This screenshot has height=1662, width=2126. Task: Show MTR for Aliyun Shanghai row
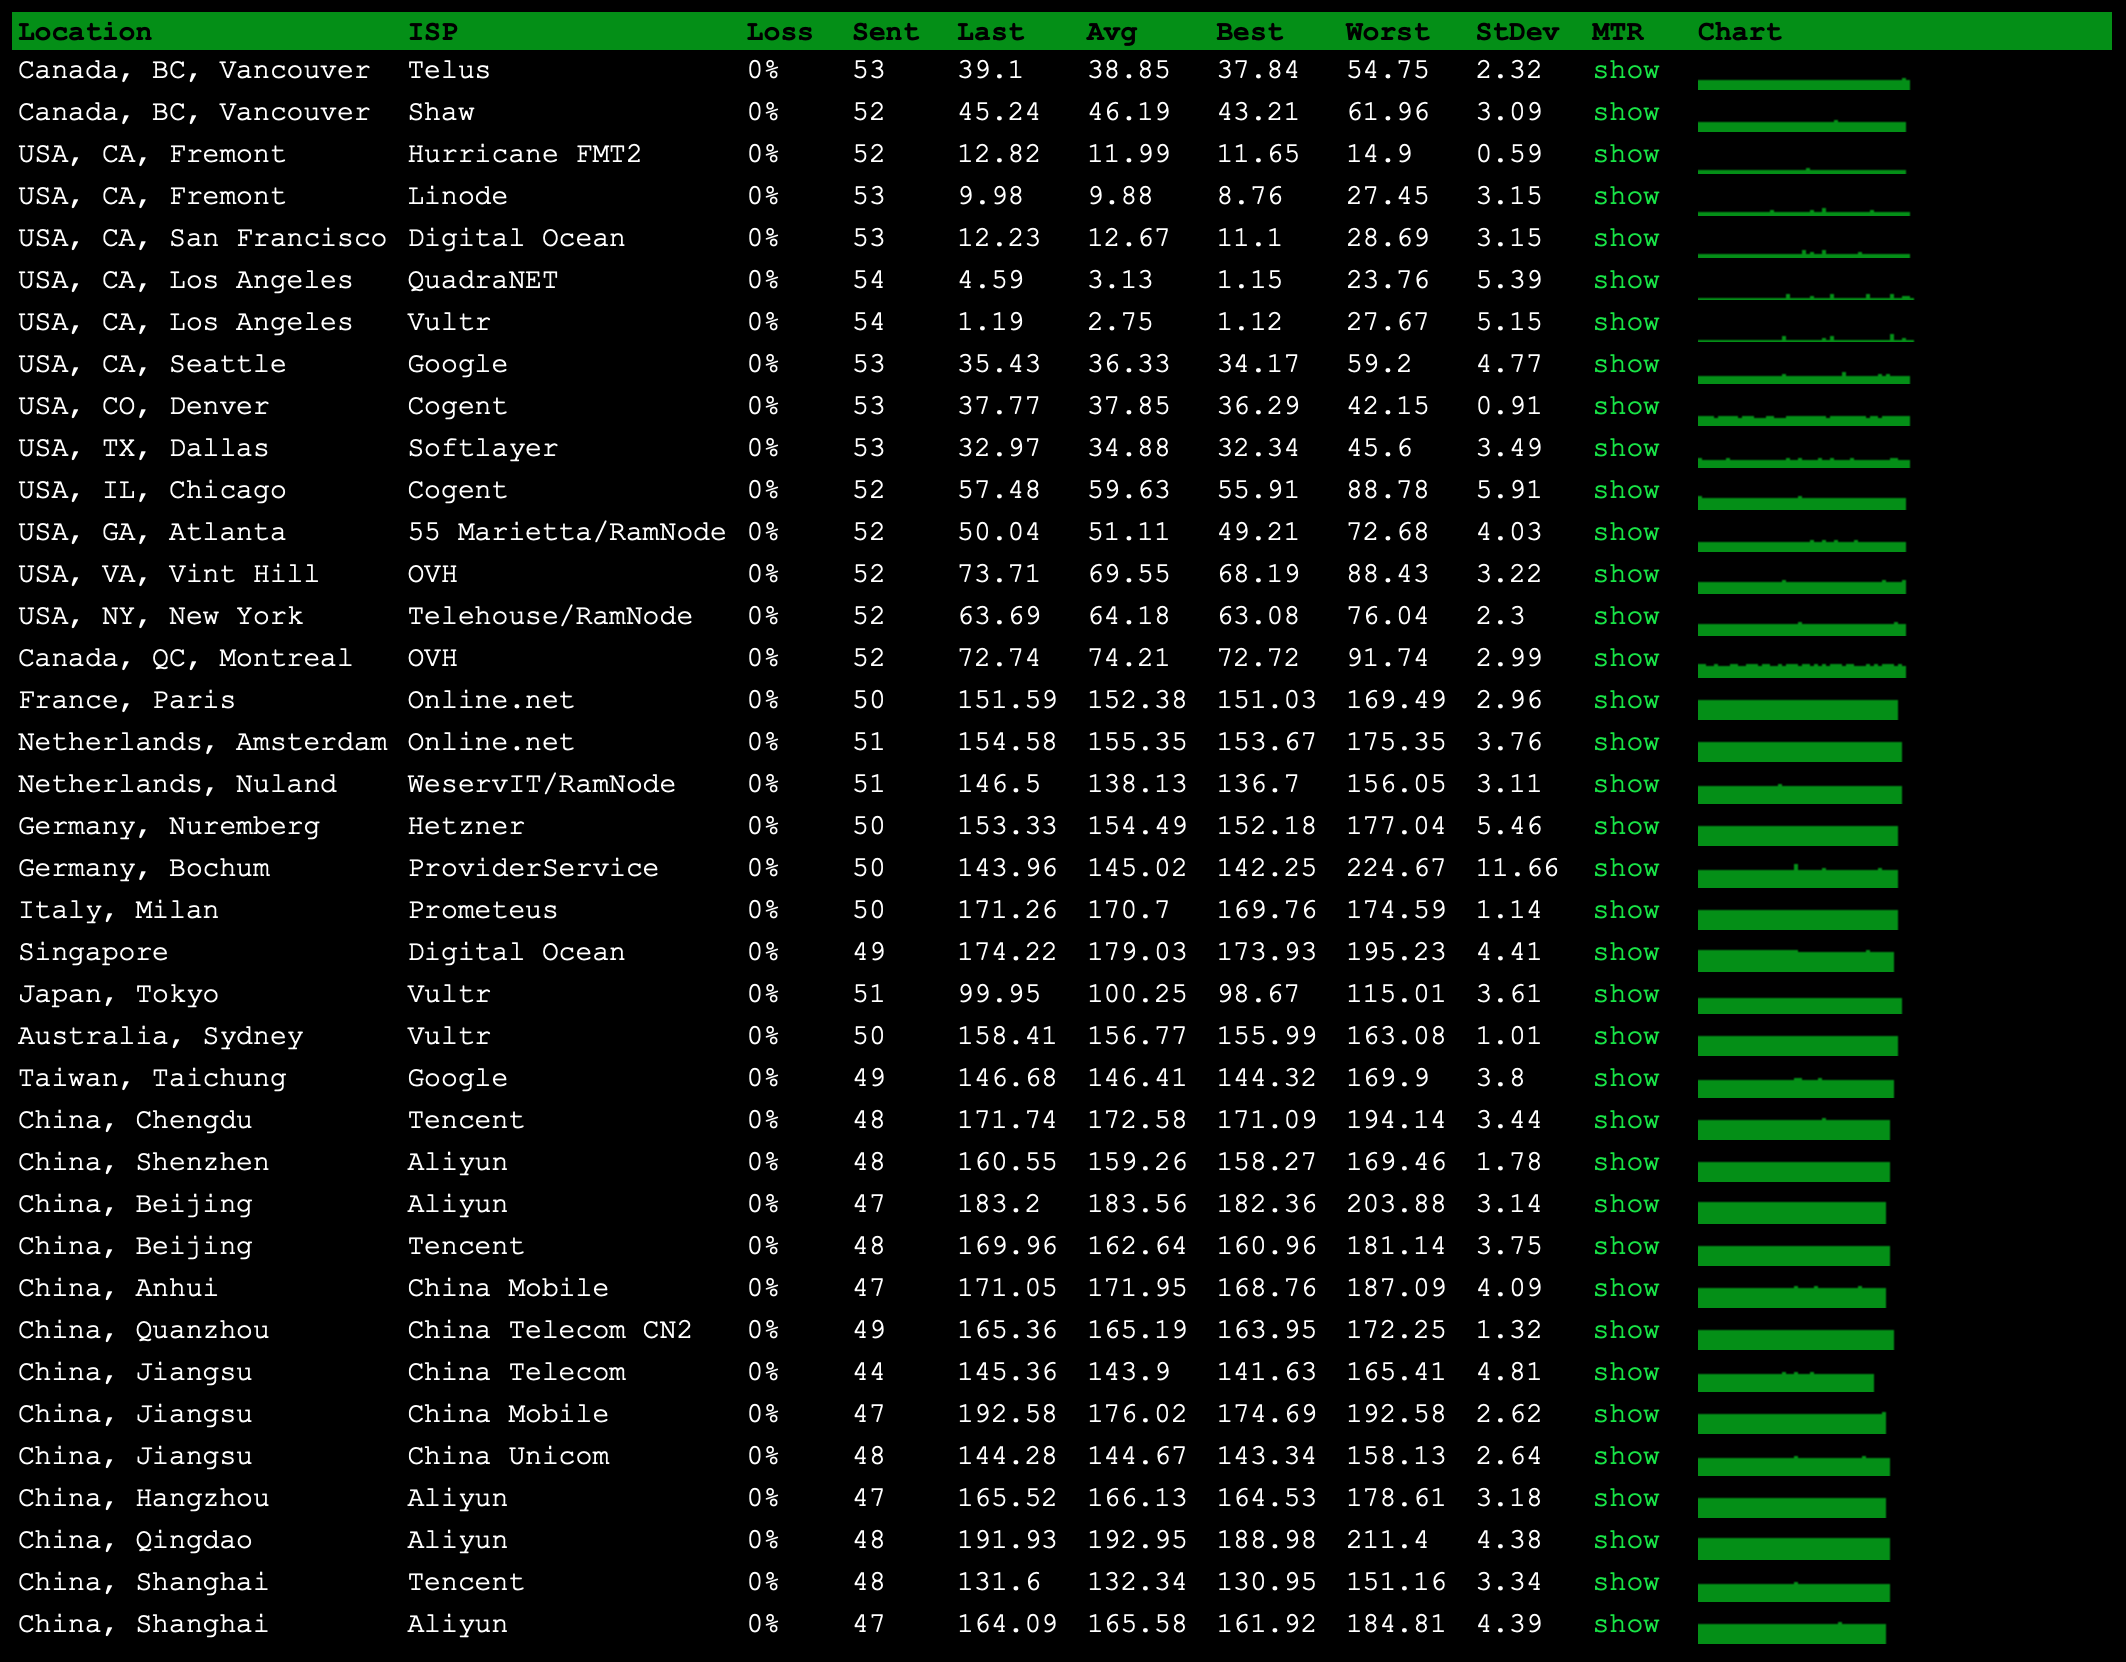click(x=1625, y=1624)
